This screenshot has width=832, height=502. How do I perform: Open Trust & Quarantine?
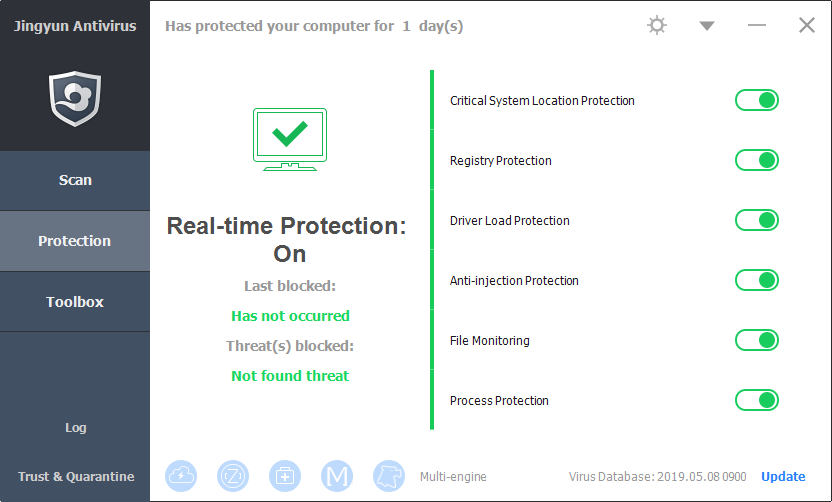click(76, 476)
